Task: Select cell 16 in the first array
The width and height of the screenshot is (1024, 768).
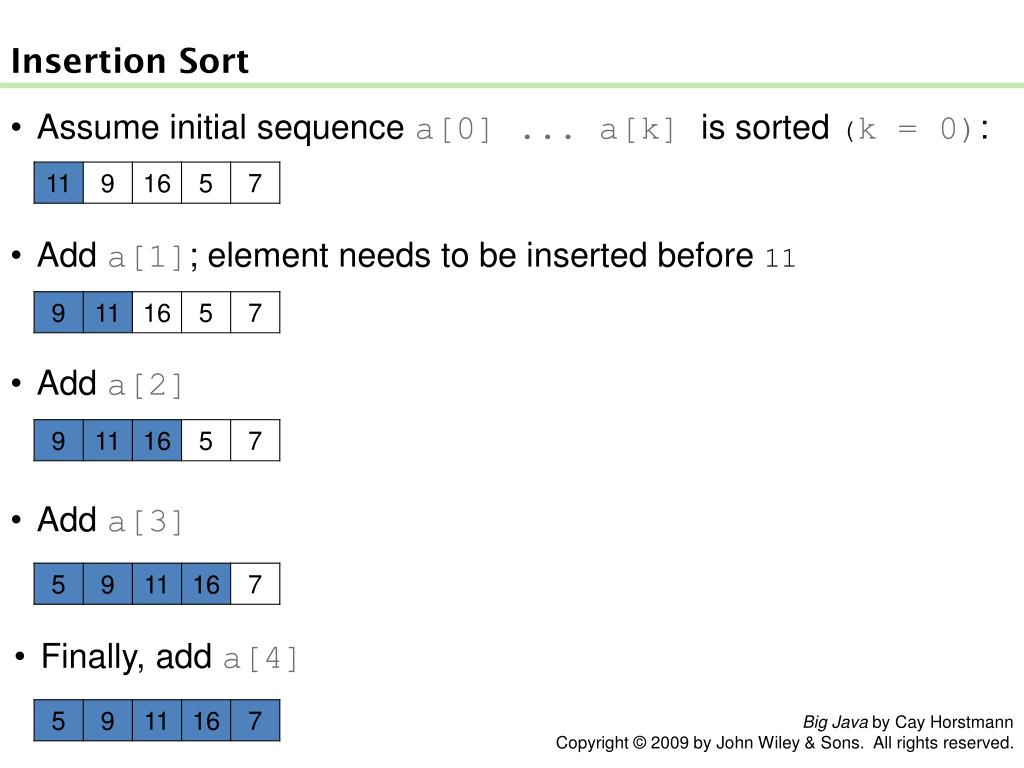Action: click(x=157, y=183)
